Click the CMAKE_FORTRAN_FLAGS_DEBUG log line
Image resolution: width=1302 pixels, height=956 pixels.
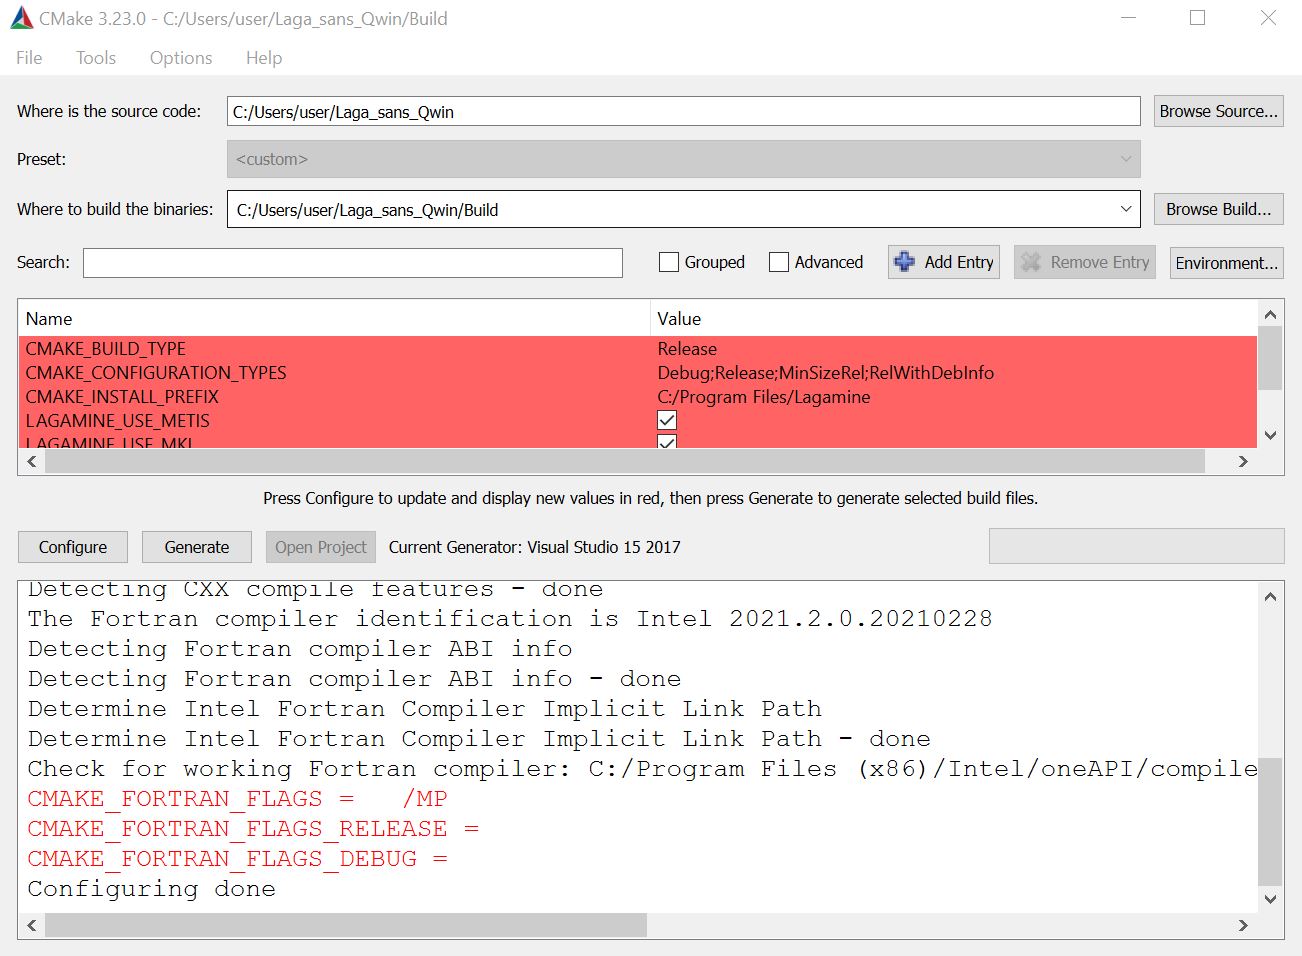237,858
